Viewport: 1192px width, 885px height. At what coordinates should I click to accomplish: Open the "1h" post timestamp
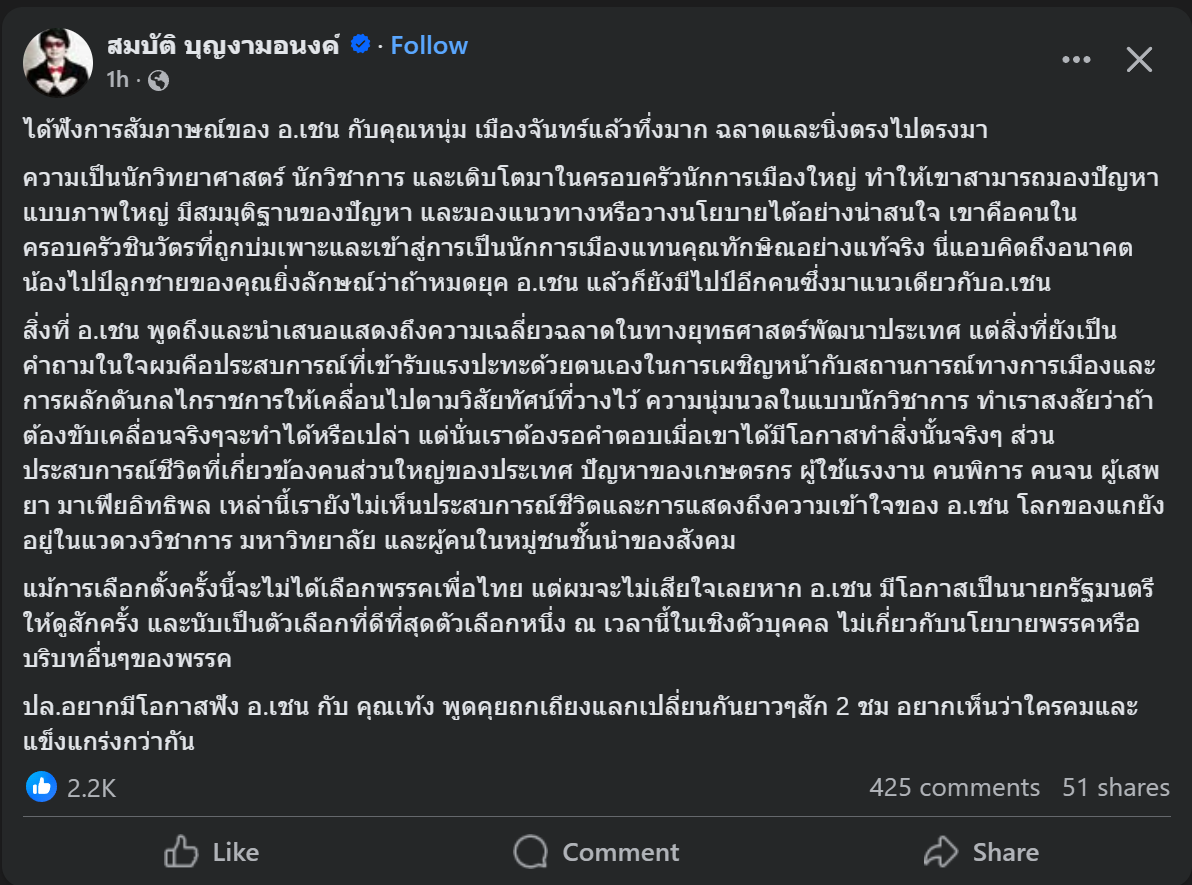coord(117,80)
